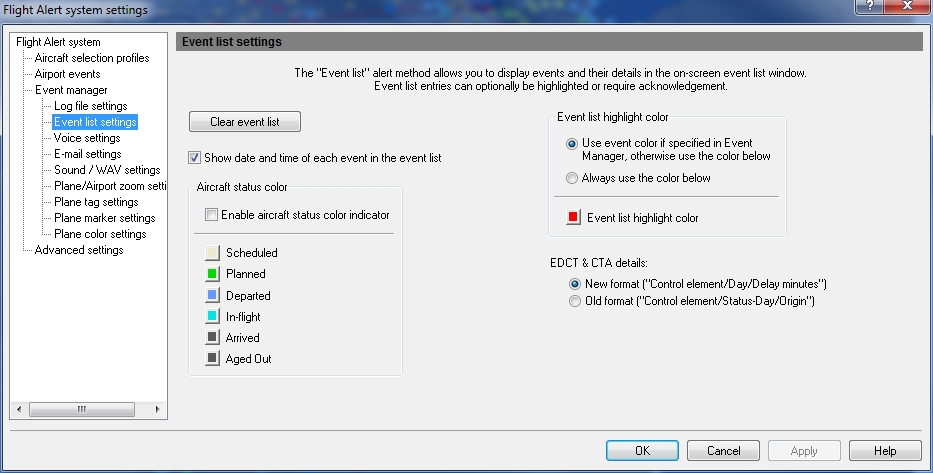Select Always use the color below option
The height and width of the screenshot is (473, 933).
[572, 179]
